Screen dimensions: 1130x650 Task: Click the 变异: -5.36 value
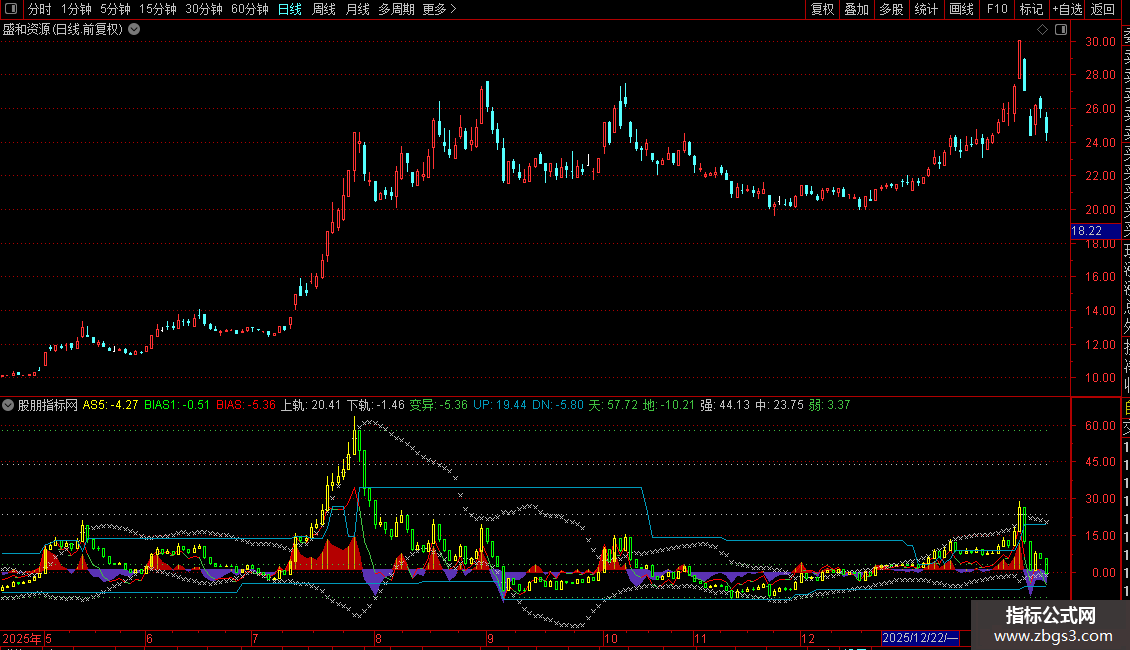pos(439,405)
